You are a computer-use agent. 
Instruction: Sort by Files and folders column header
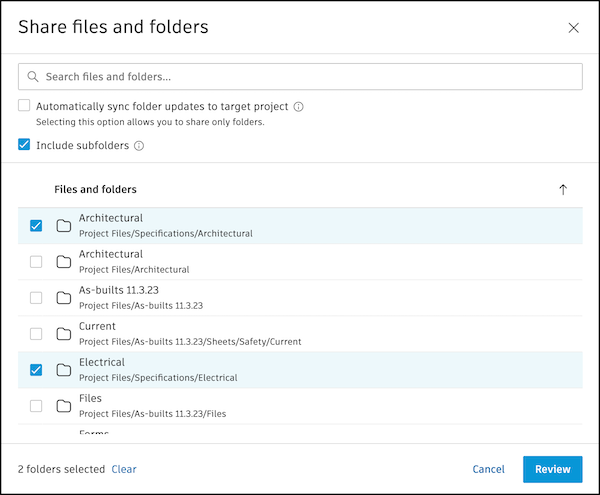point(95,189)
